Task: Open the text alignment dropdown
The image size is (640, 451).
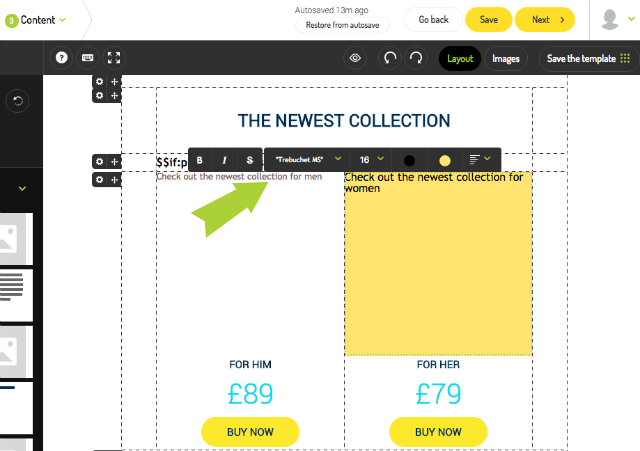Action: click(480, 160)
